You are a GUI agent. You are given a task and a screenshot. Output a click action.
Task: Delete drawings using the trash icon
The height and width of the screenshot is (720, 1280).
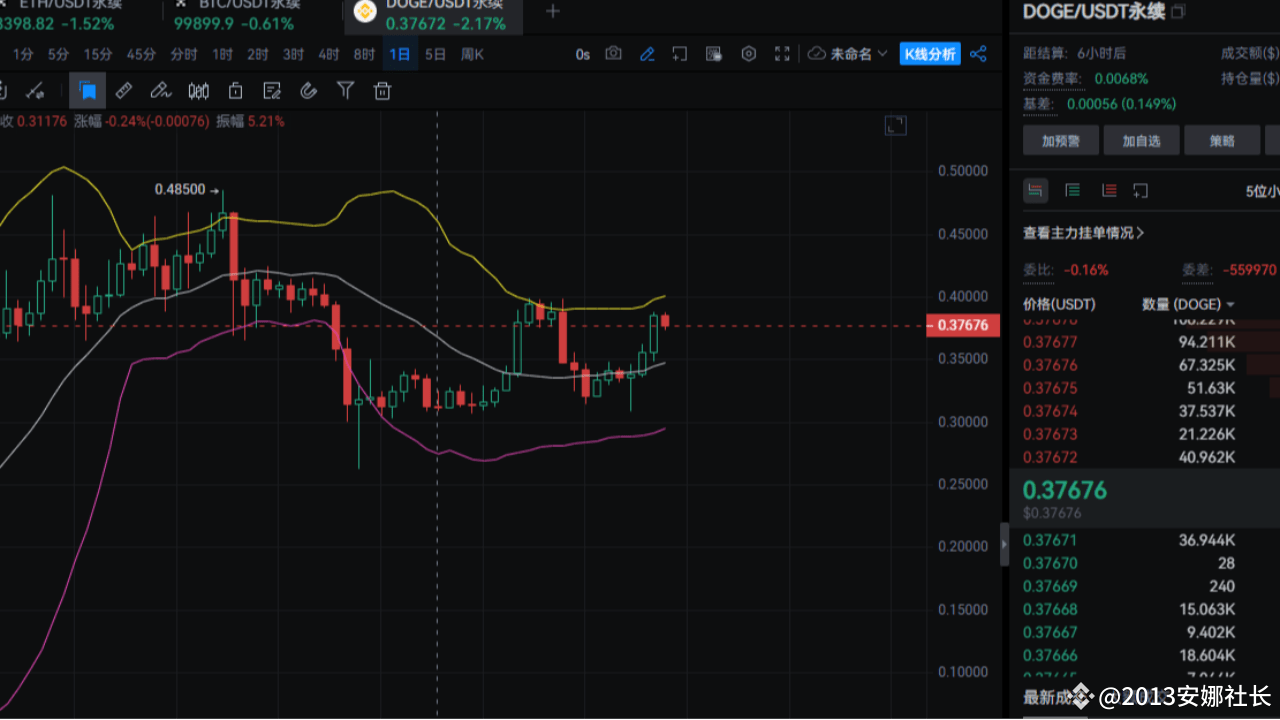click(381, 90)
